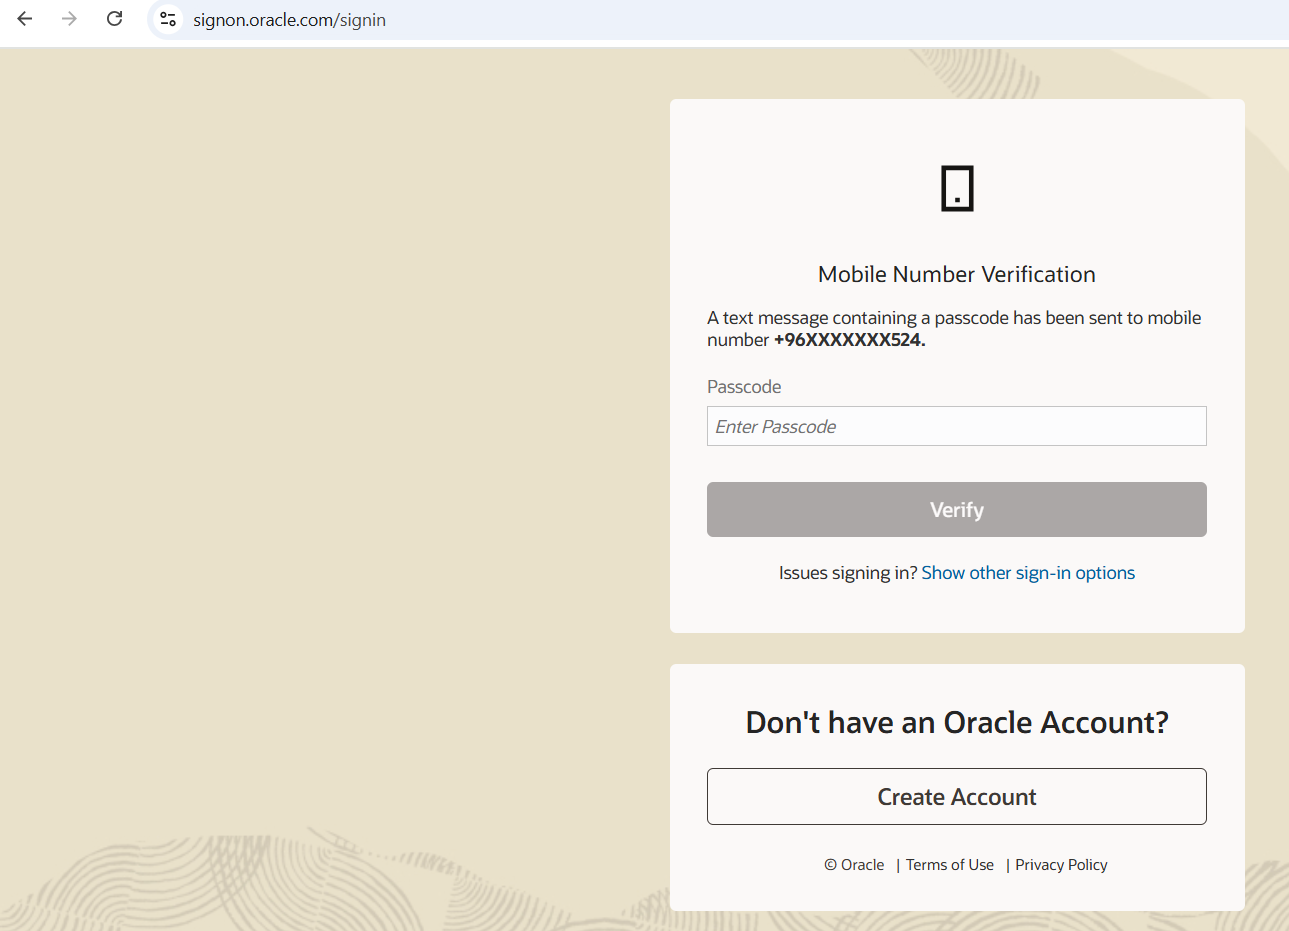Open the Terms of Use link
The height and width of the screenshot is (931, 1289).
[x=950, y=865]
